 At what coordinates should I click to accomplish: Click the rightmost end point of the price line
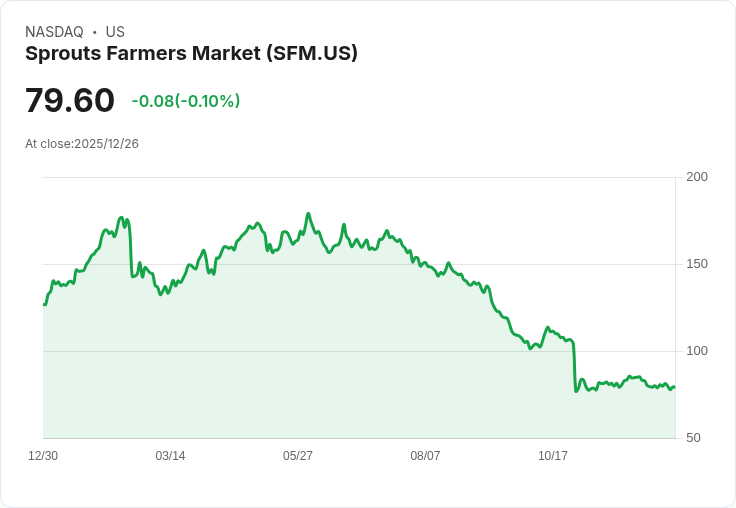tap(674, 387)
